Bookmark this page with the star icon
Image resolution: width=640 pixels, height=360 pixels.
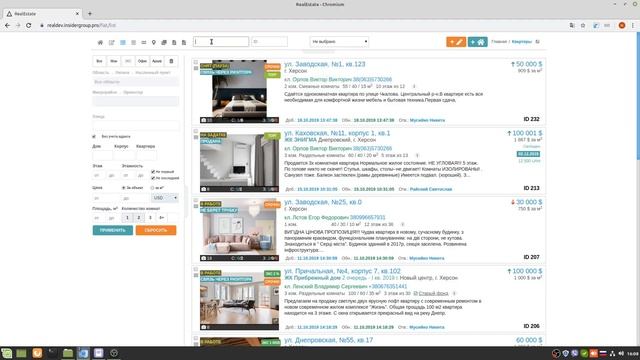583,25
